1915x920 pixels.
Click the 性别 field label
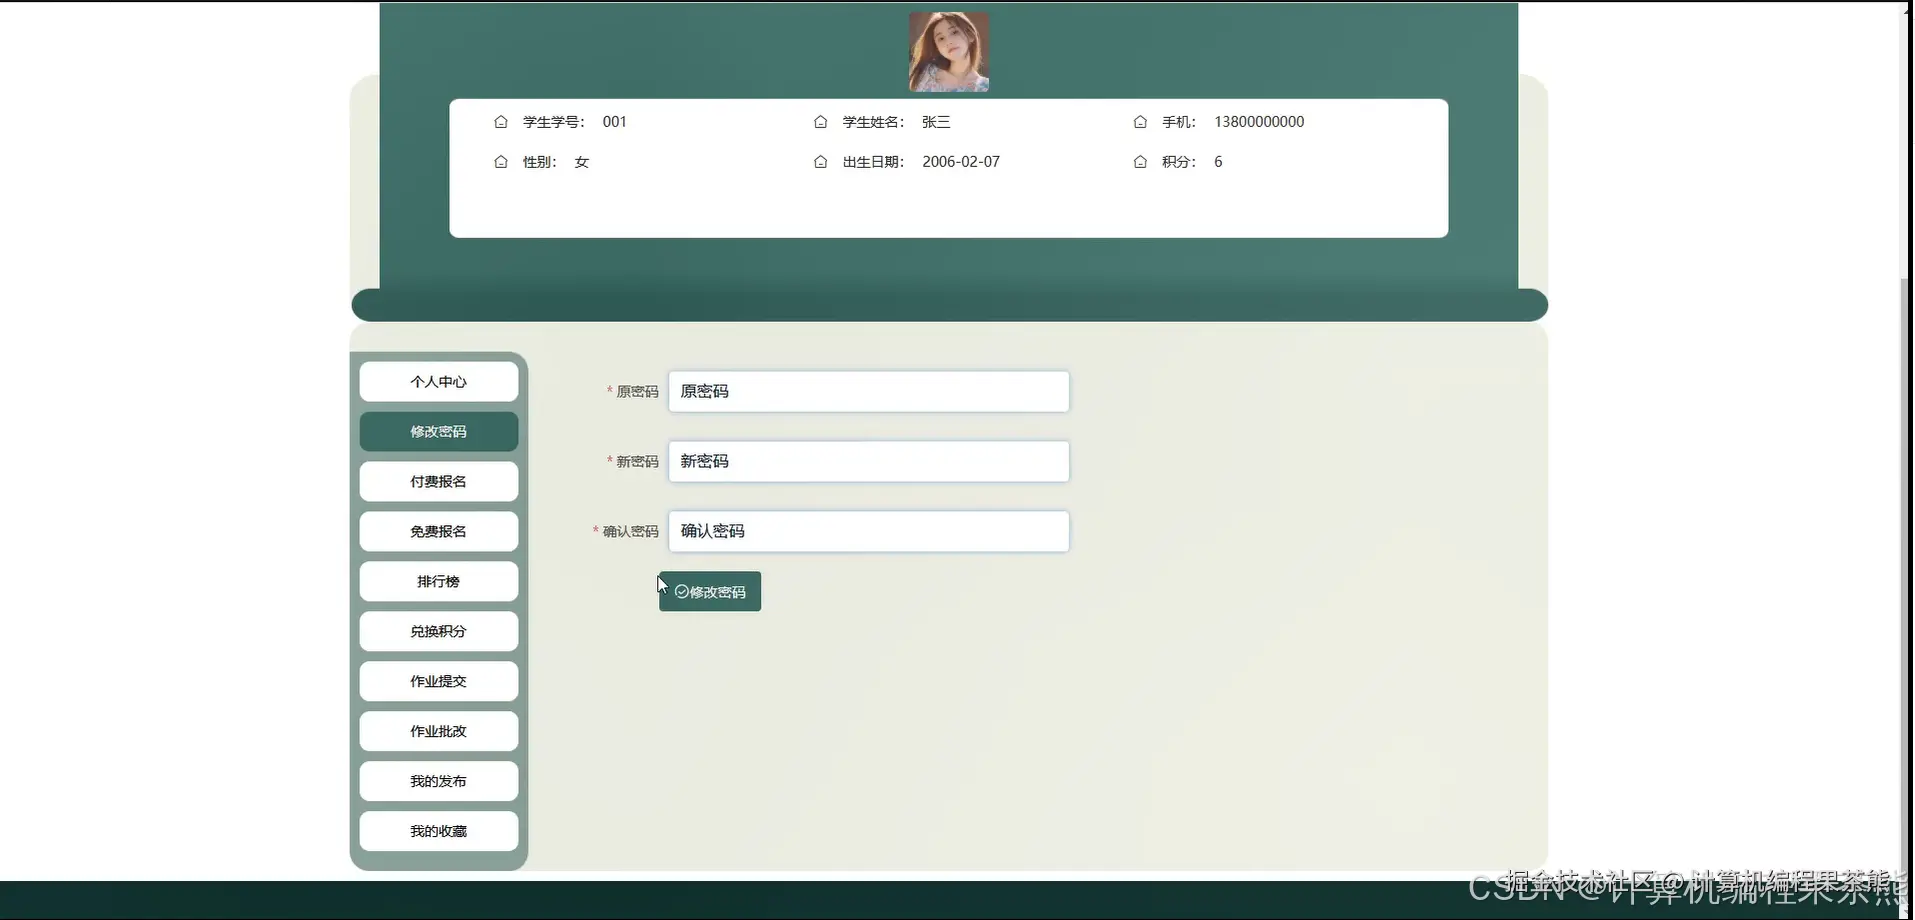point(540,162)
